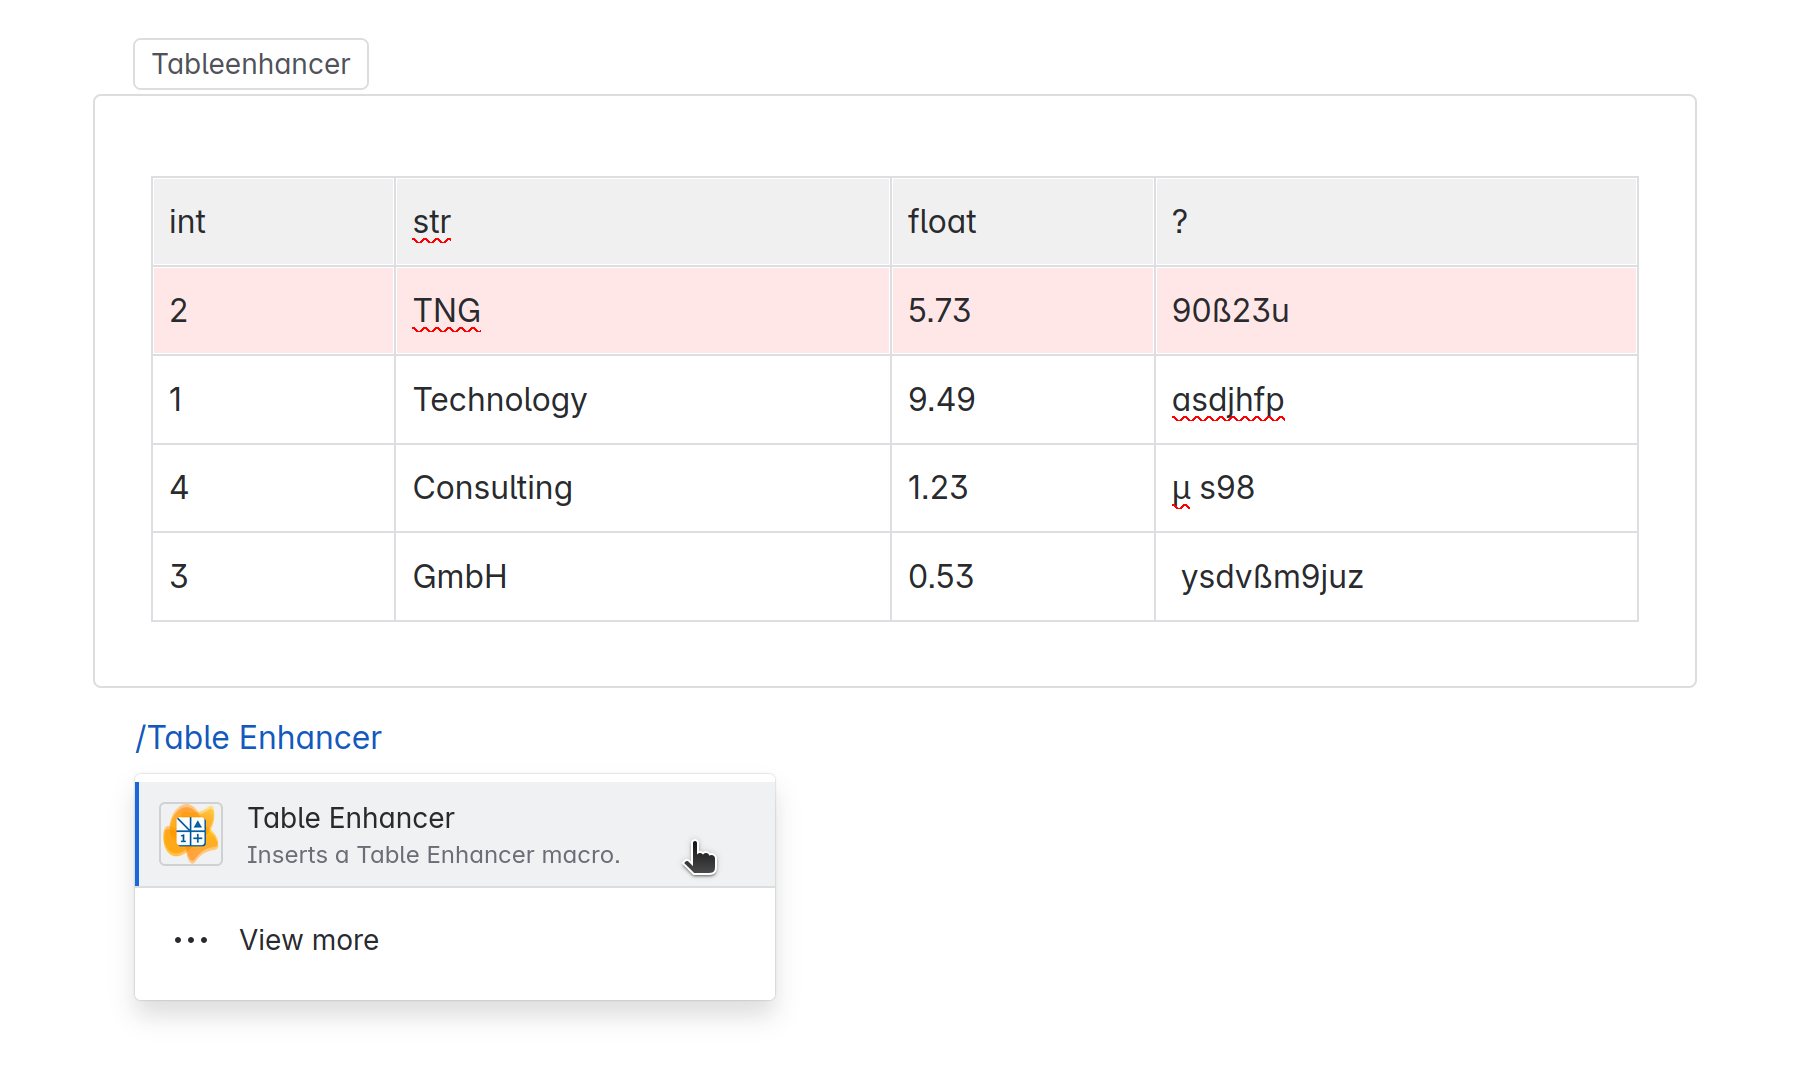Click the float column header
Viewport: 1795px width, 1072px height.
point(941,222)
